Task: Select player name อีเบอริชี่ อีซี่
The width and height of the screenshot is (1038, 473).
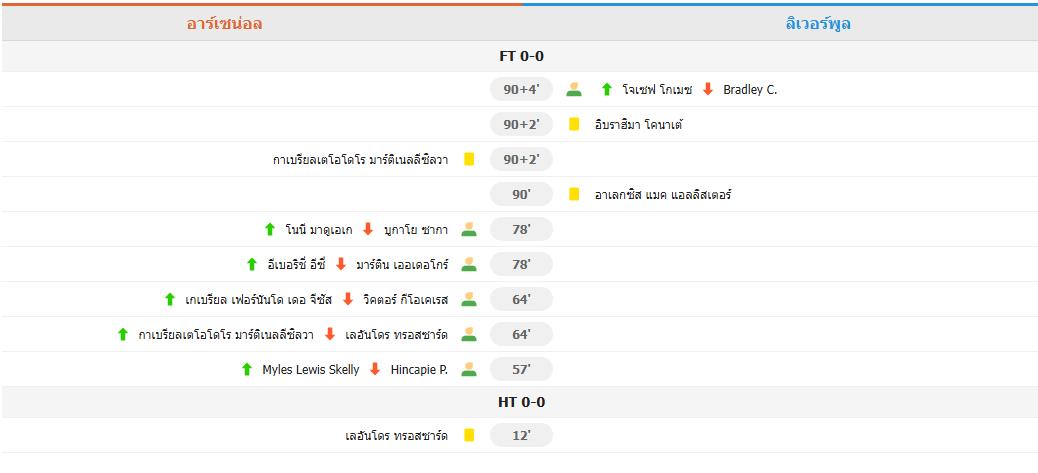Action: pyautogui.click(x=297, y=265)
